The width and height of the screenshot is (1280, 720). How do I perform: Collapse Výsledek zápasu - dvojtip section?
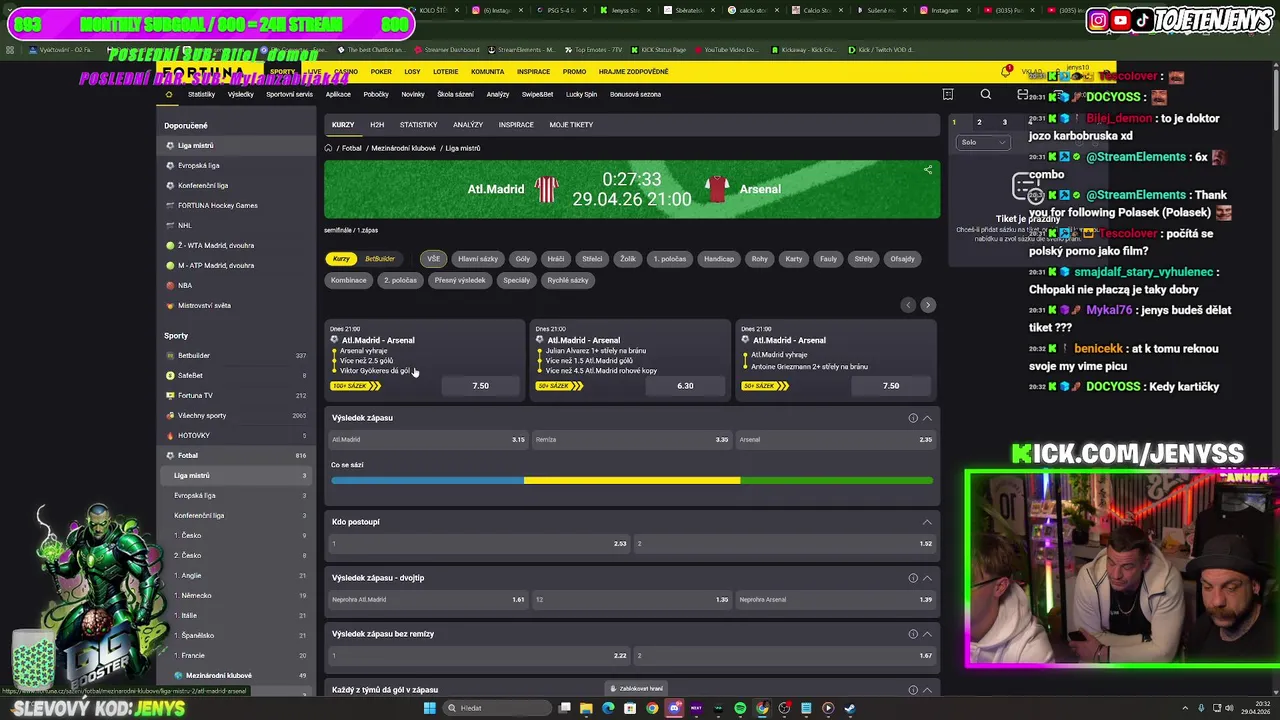[927, 578]
